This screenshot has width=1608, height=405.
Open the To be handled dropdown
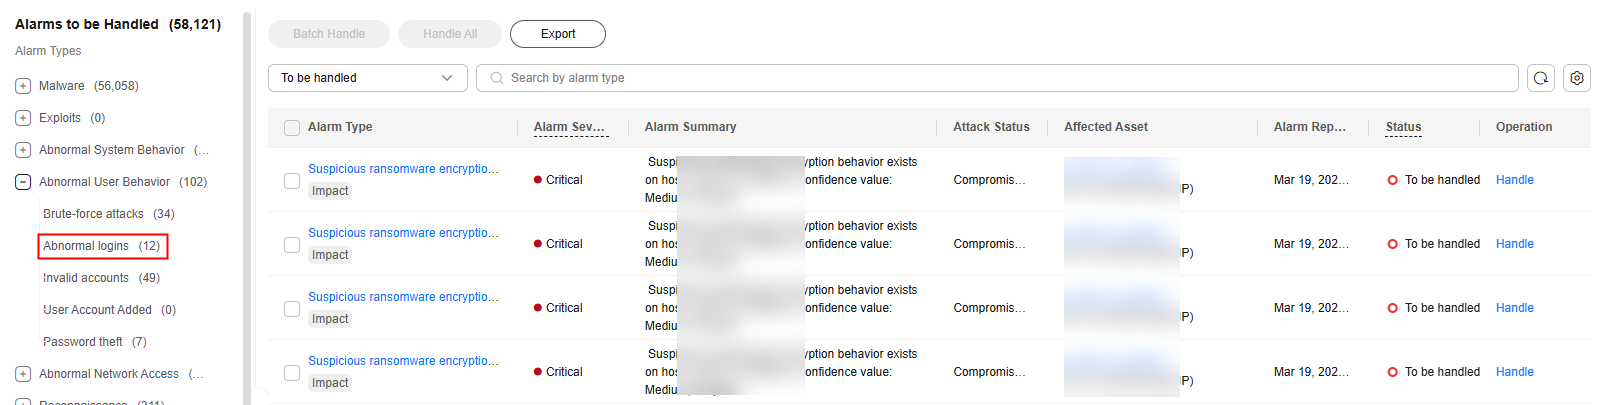(x=368, y=78)
